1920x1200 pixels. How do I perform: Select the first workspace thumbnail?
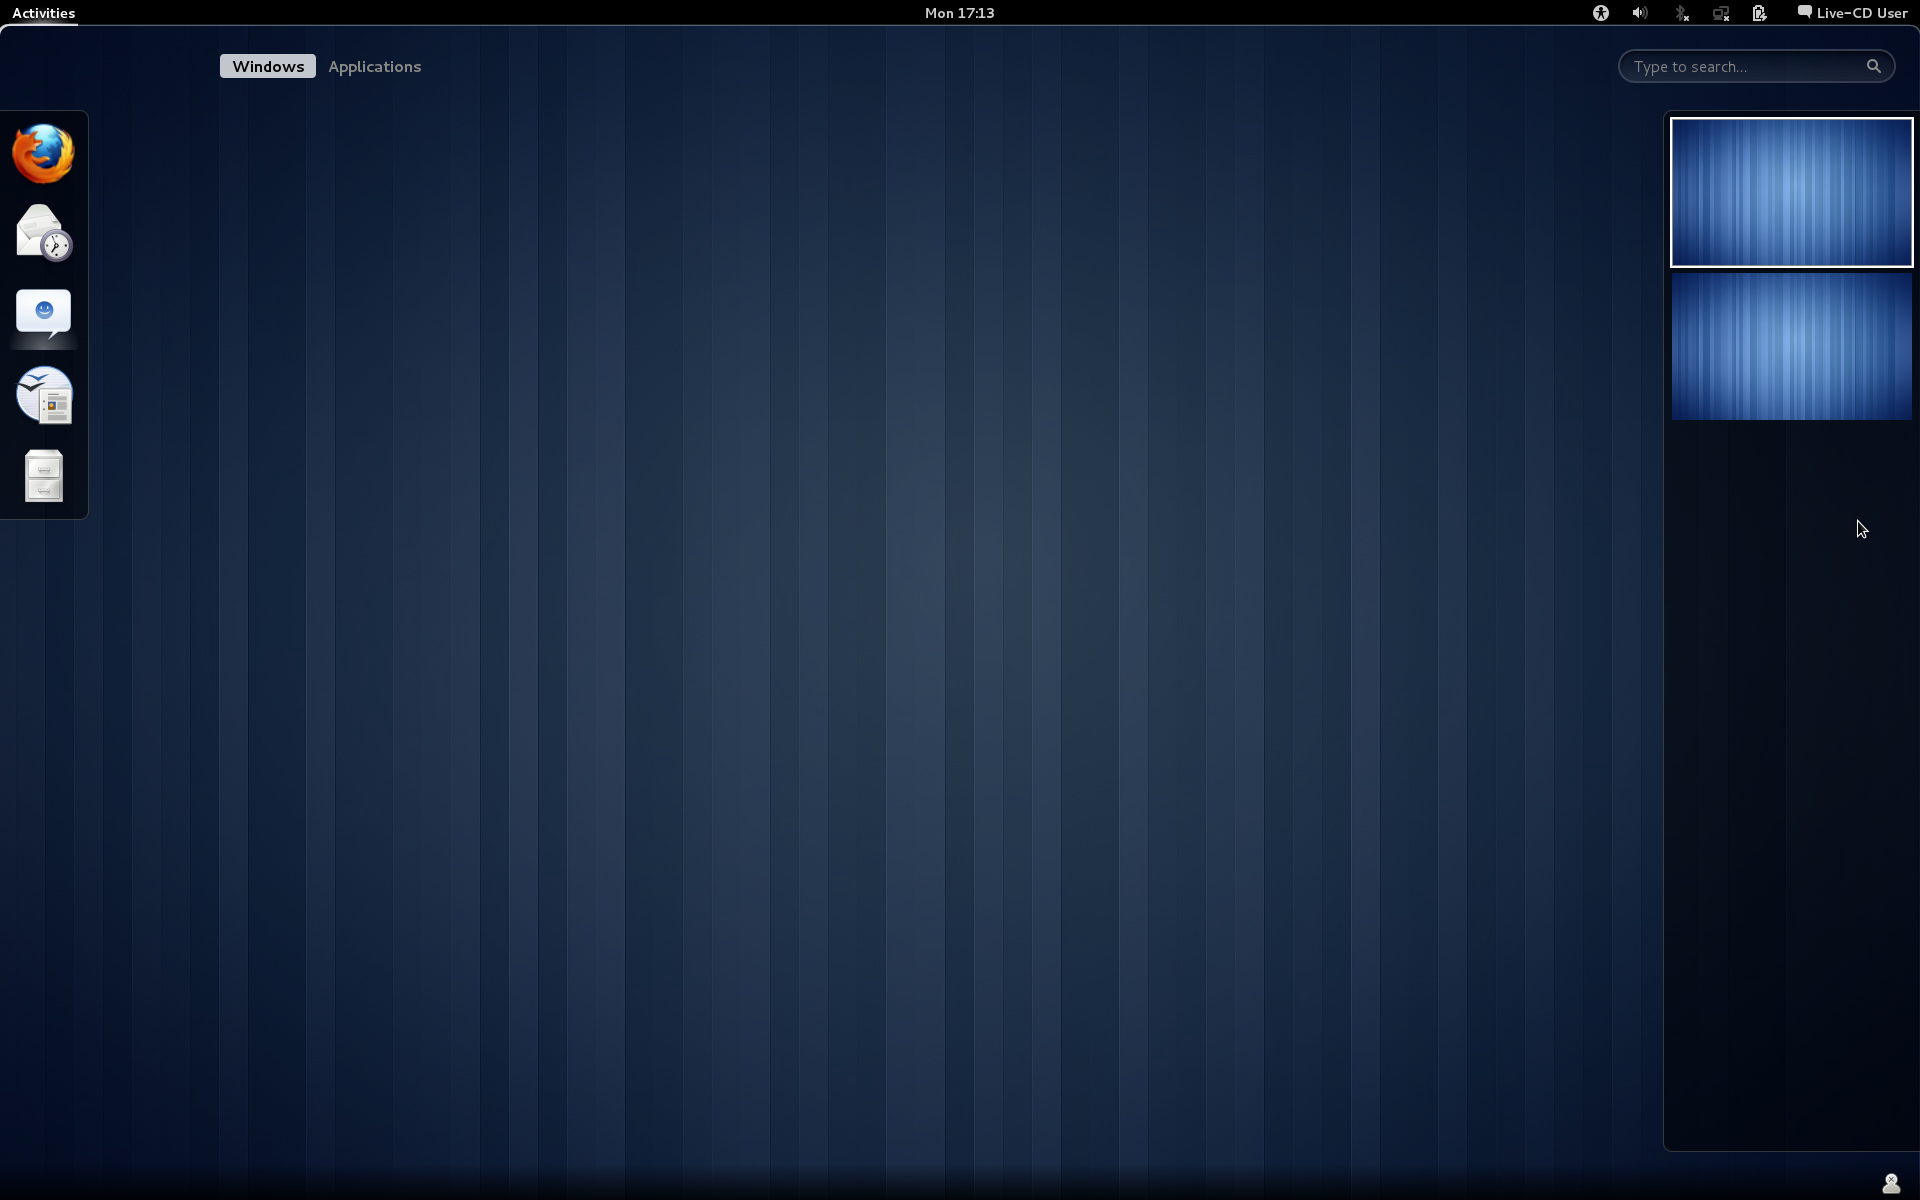coord(1792,192)
